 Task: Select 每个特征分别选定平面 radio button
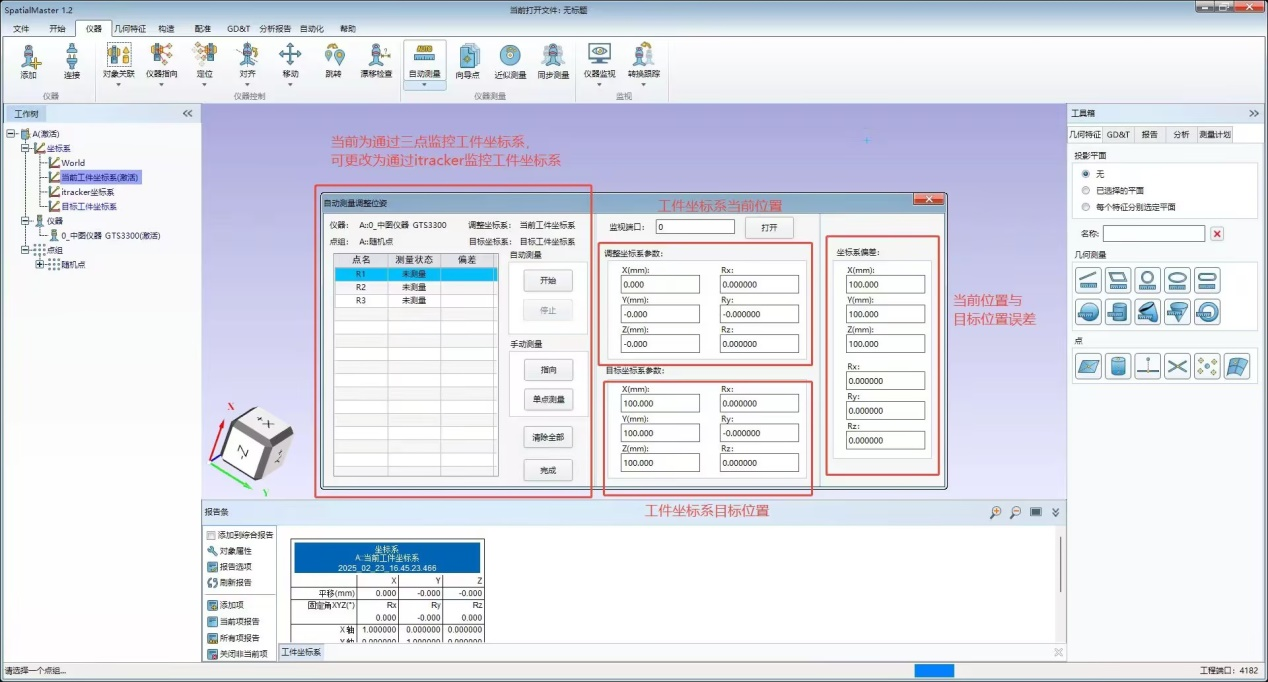[x=1087, y=207]
